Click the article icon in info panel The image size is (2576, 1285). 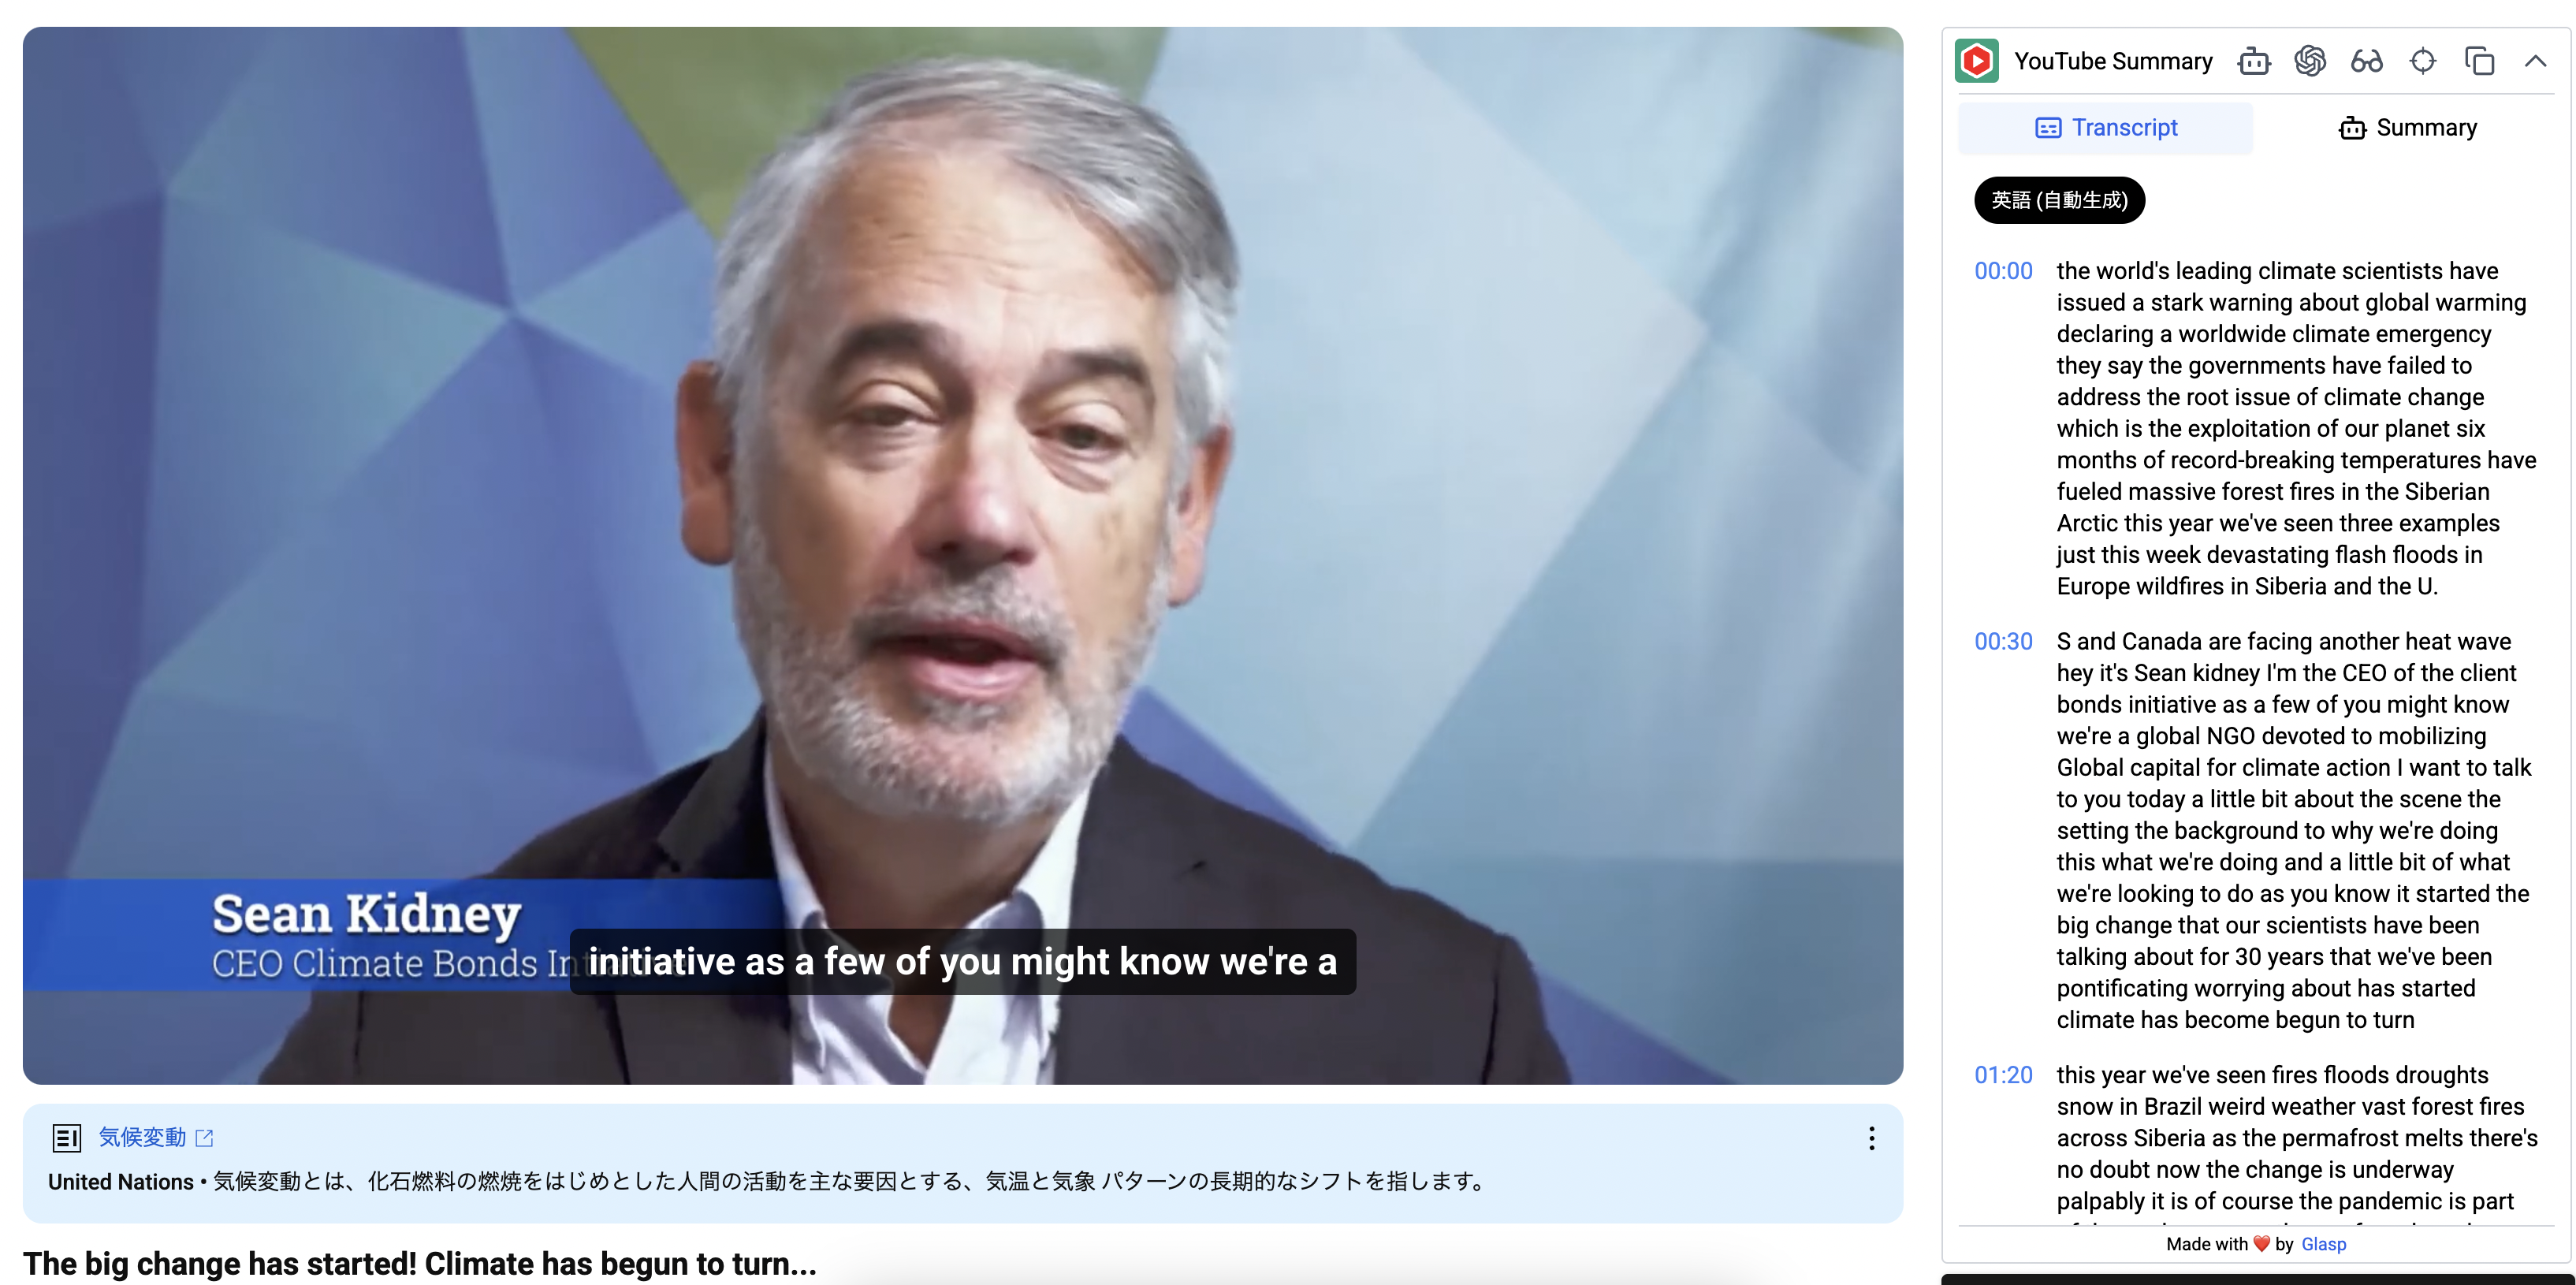tap(67, 1138)
